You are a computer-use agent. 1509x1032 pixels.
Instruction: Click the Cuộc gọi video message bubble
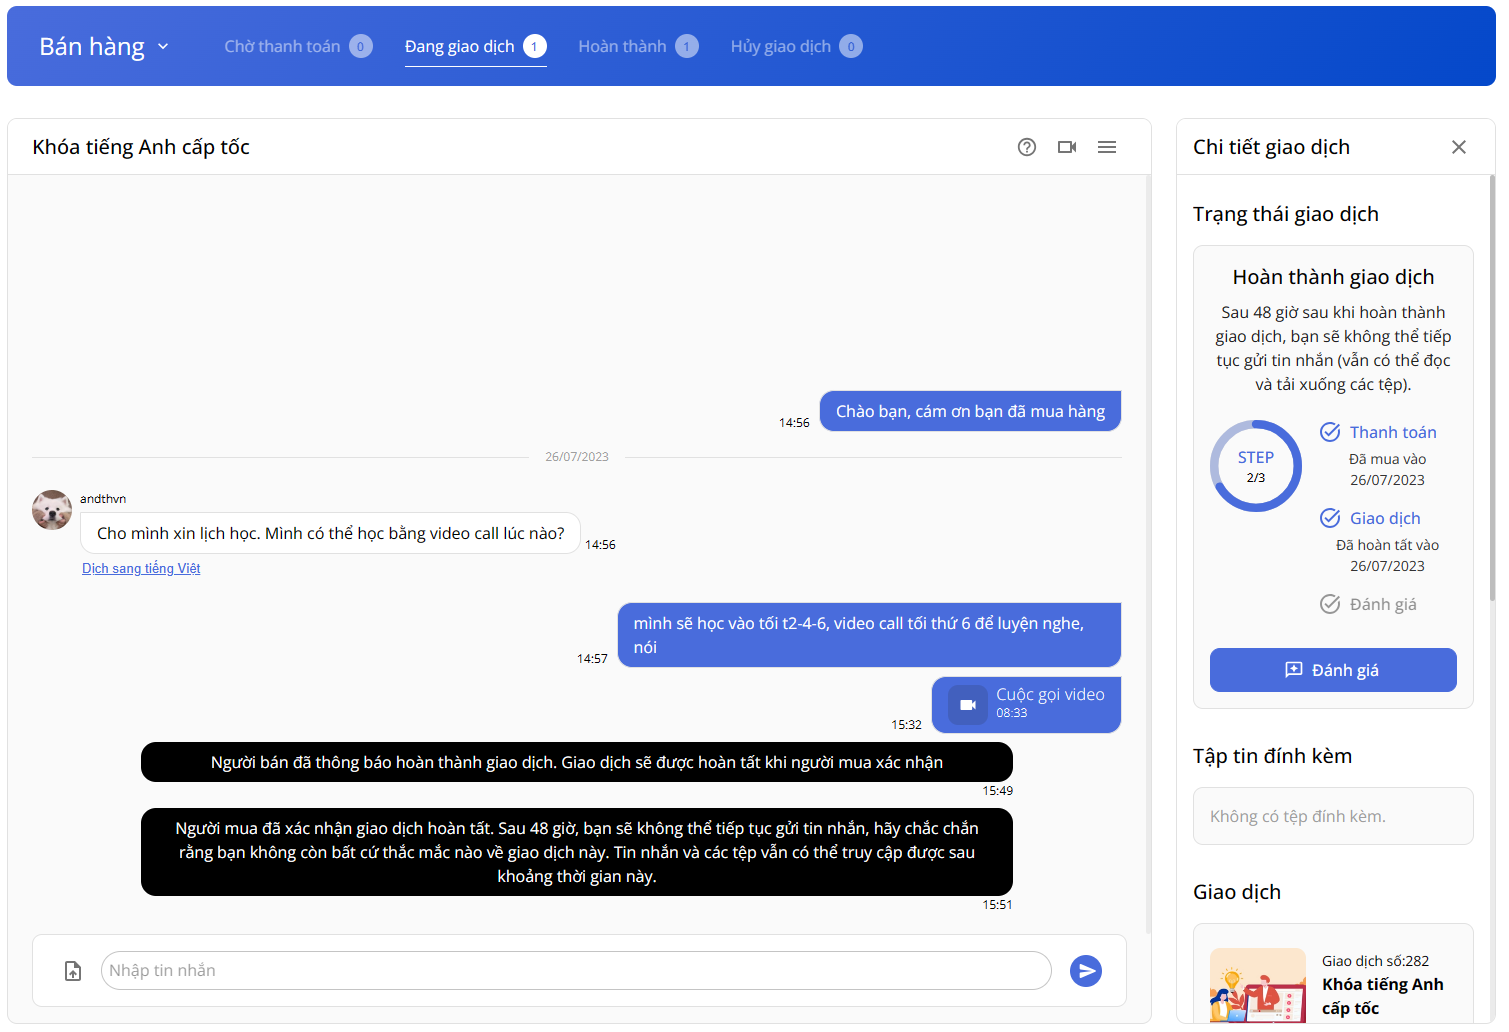(1026, 705)
